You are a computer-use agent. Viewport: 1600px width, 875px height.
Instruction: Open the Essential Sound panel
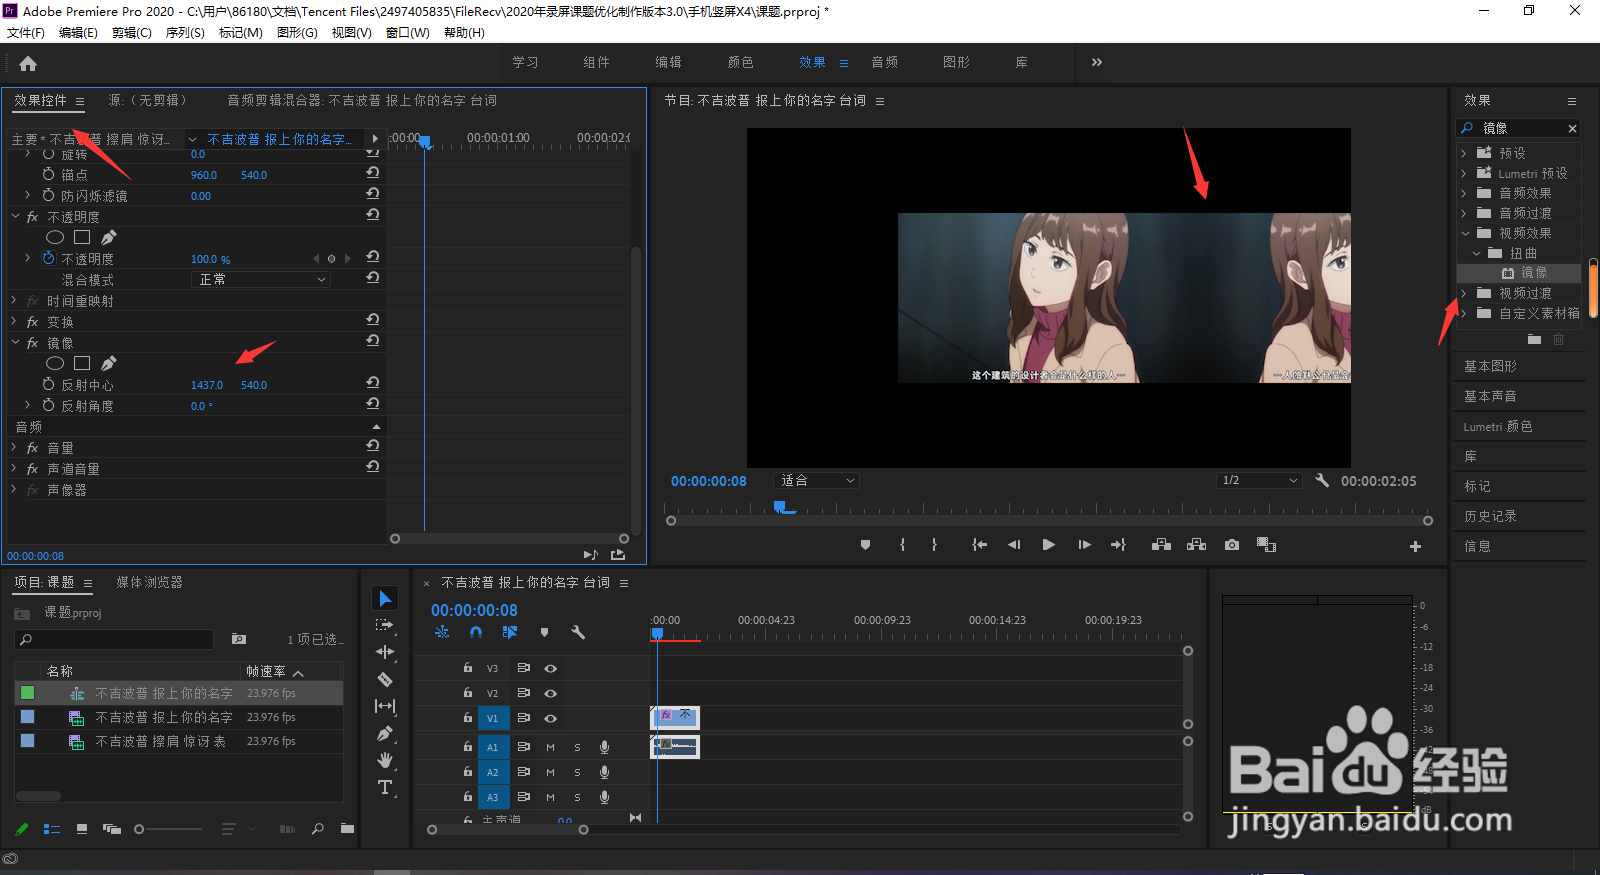(x=1490, y=396)
